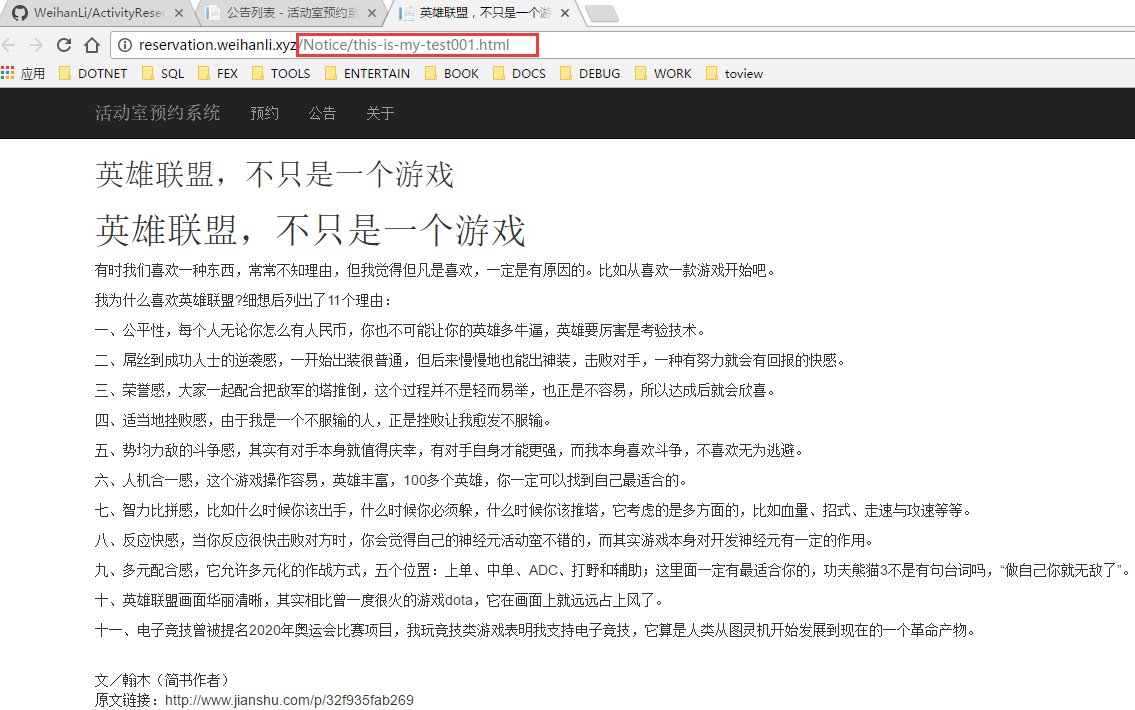Image resolution: width=1135 pixels, height=710 pixels.
Task: Click the line starting 十、英雄联盟画面华丽清晰
Action: coord(379,600)
